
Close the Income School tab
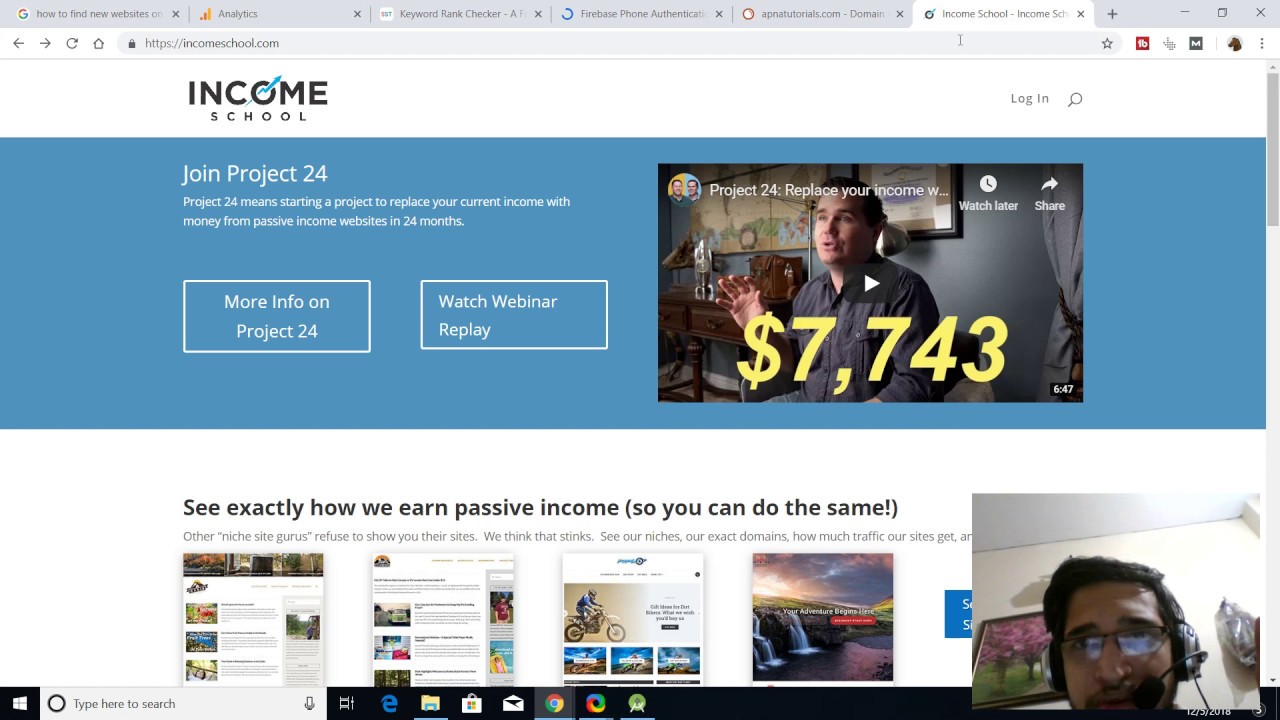pyautogui.click(x=1080, y=14)
